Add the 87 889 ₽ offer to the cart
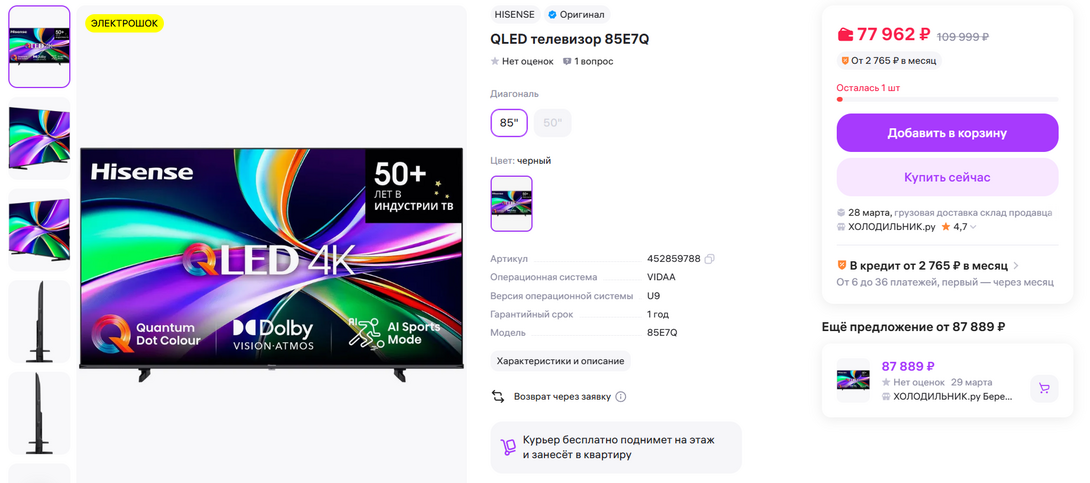 tap(1043, 388)
